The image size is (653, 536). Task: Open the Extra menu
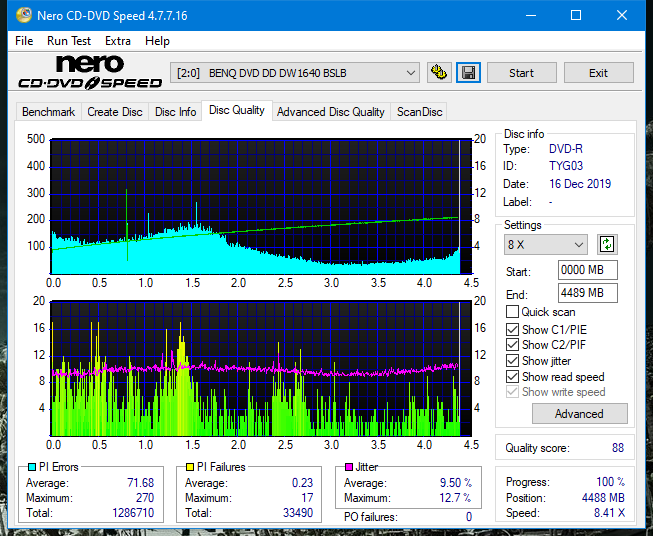click(118, 41)
